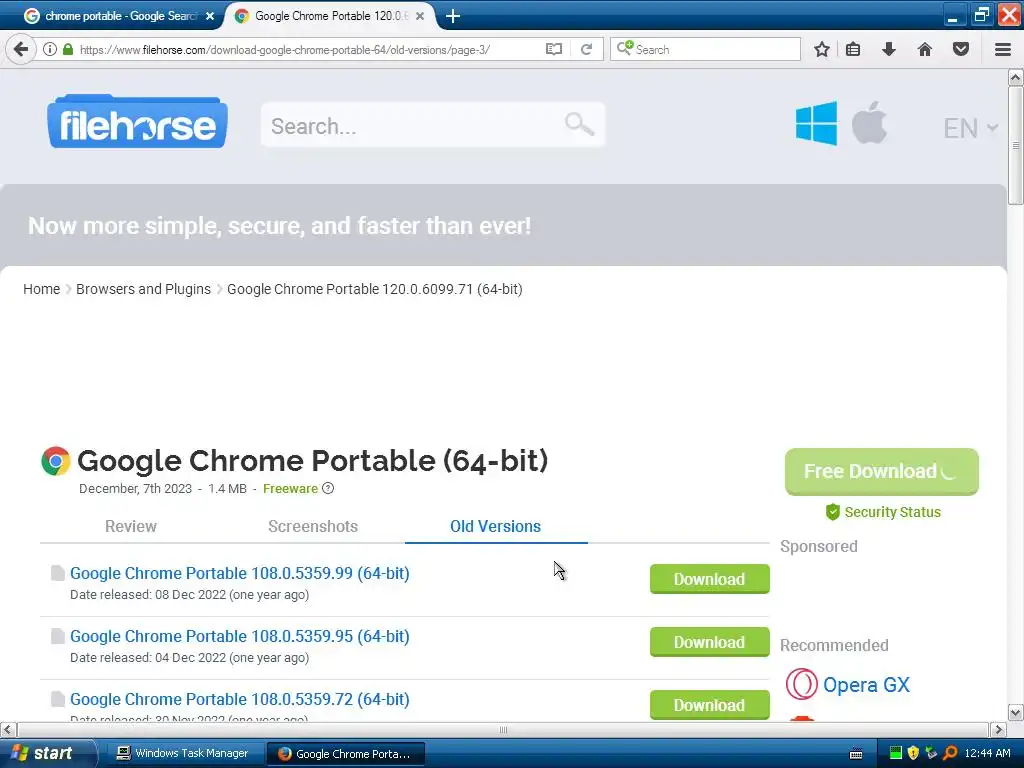Click the scrollbar up arrow

pyautogui.click(x=1016, y=78)
